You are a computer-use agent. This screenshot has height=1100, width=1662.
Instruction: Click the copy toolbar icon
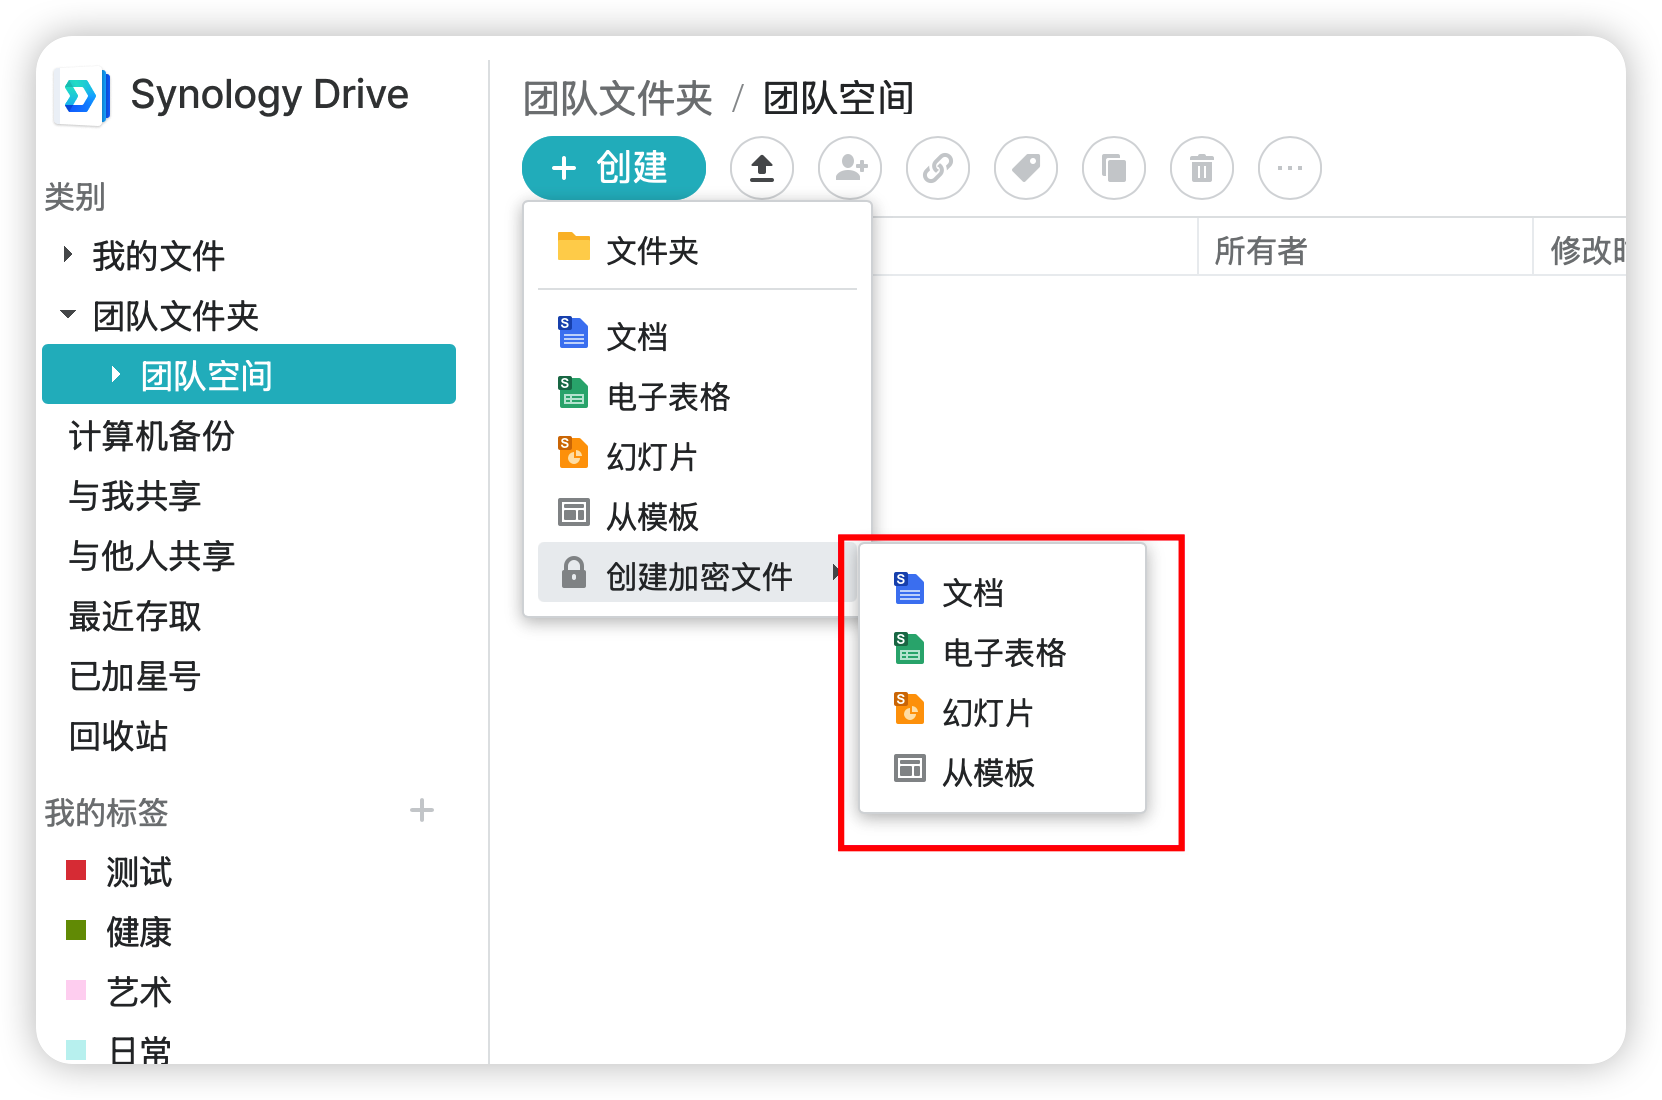1114,168
